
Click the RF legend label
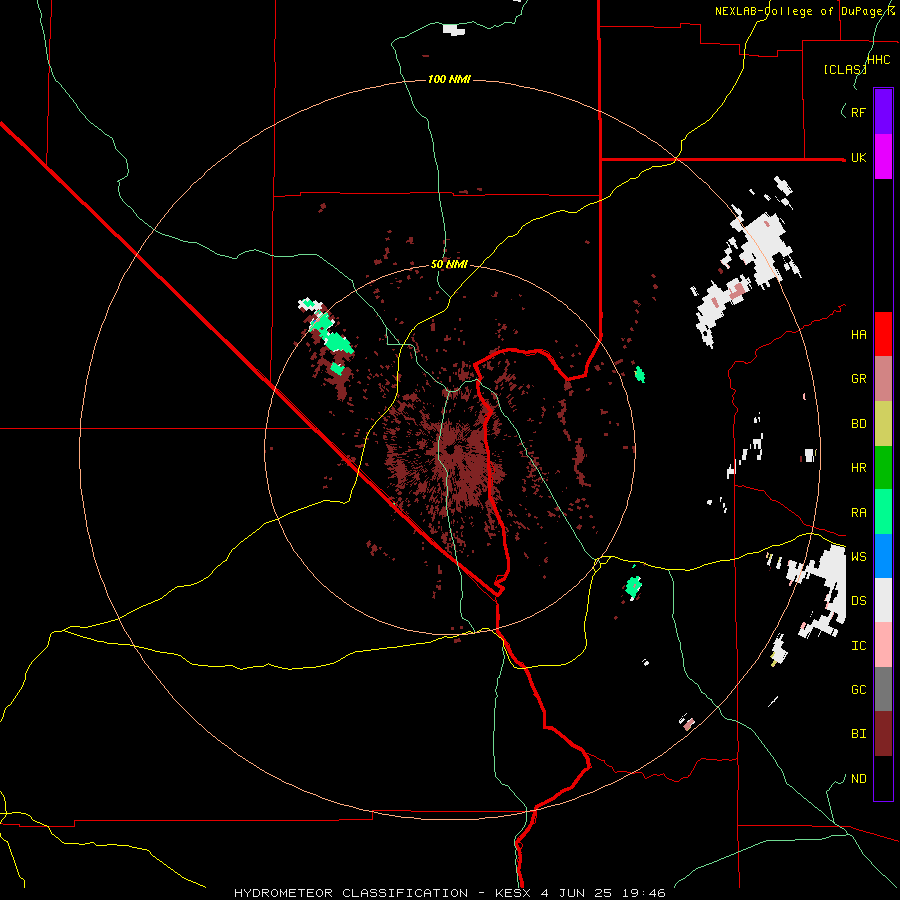pyautogui.click(x=858, y=112)
